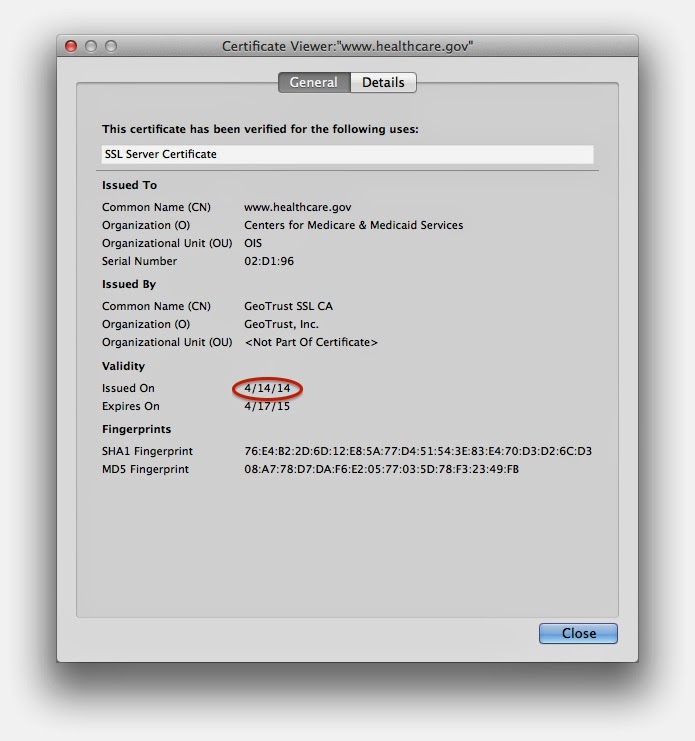Click the <Not Part Of Certificate> text
The width and height of the screenshot is (695, 741).
pyautogui.click(x=311, y=342)
